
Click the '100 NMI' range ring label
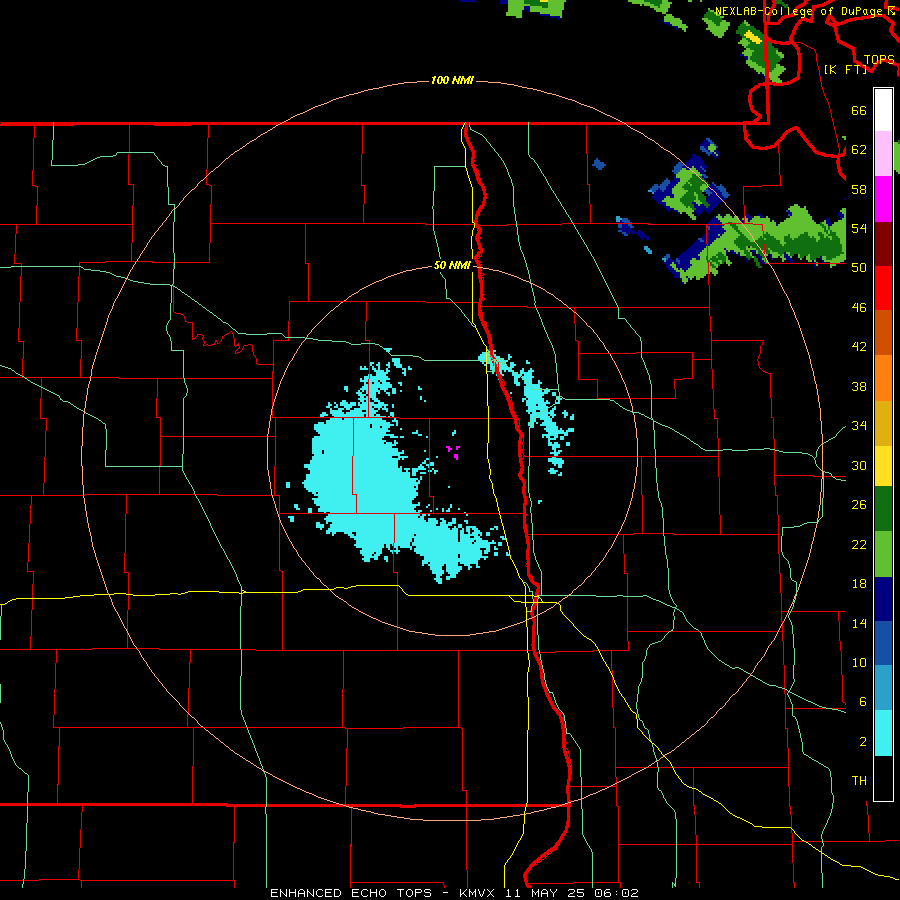[452, 80]
